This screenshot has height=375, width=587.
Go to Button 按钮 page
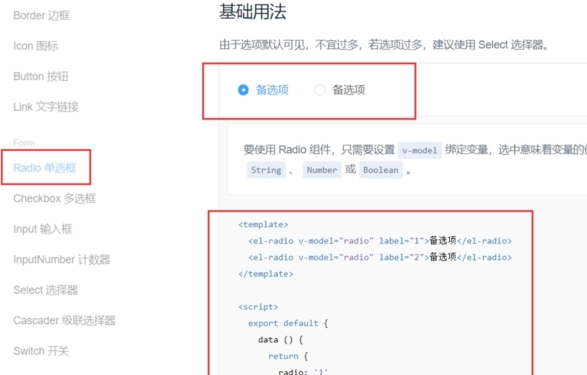point(41,76)
